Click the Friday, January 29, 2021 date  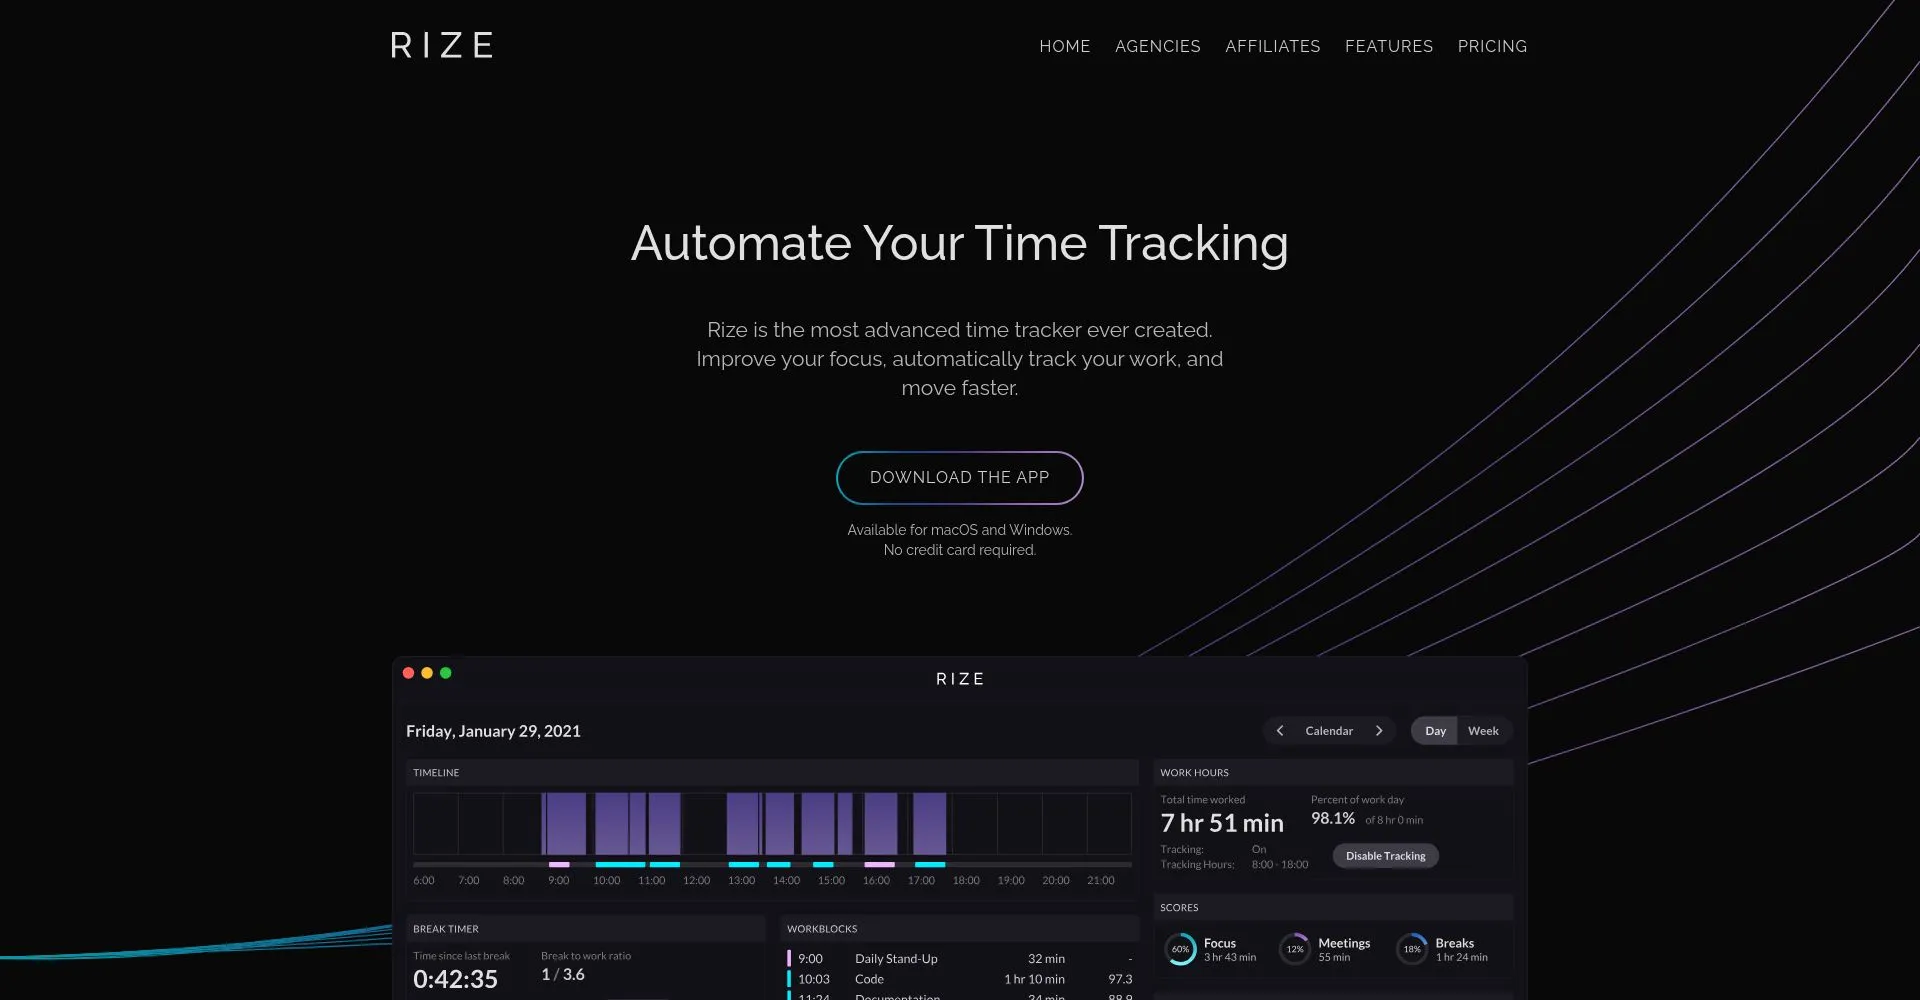493,732
